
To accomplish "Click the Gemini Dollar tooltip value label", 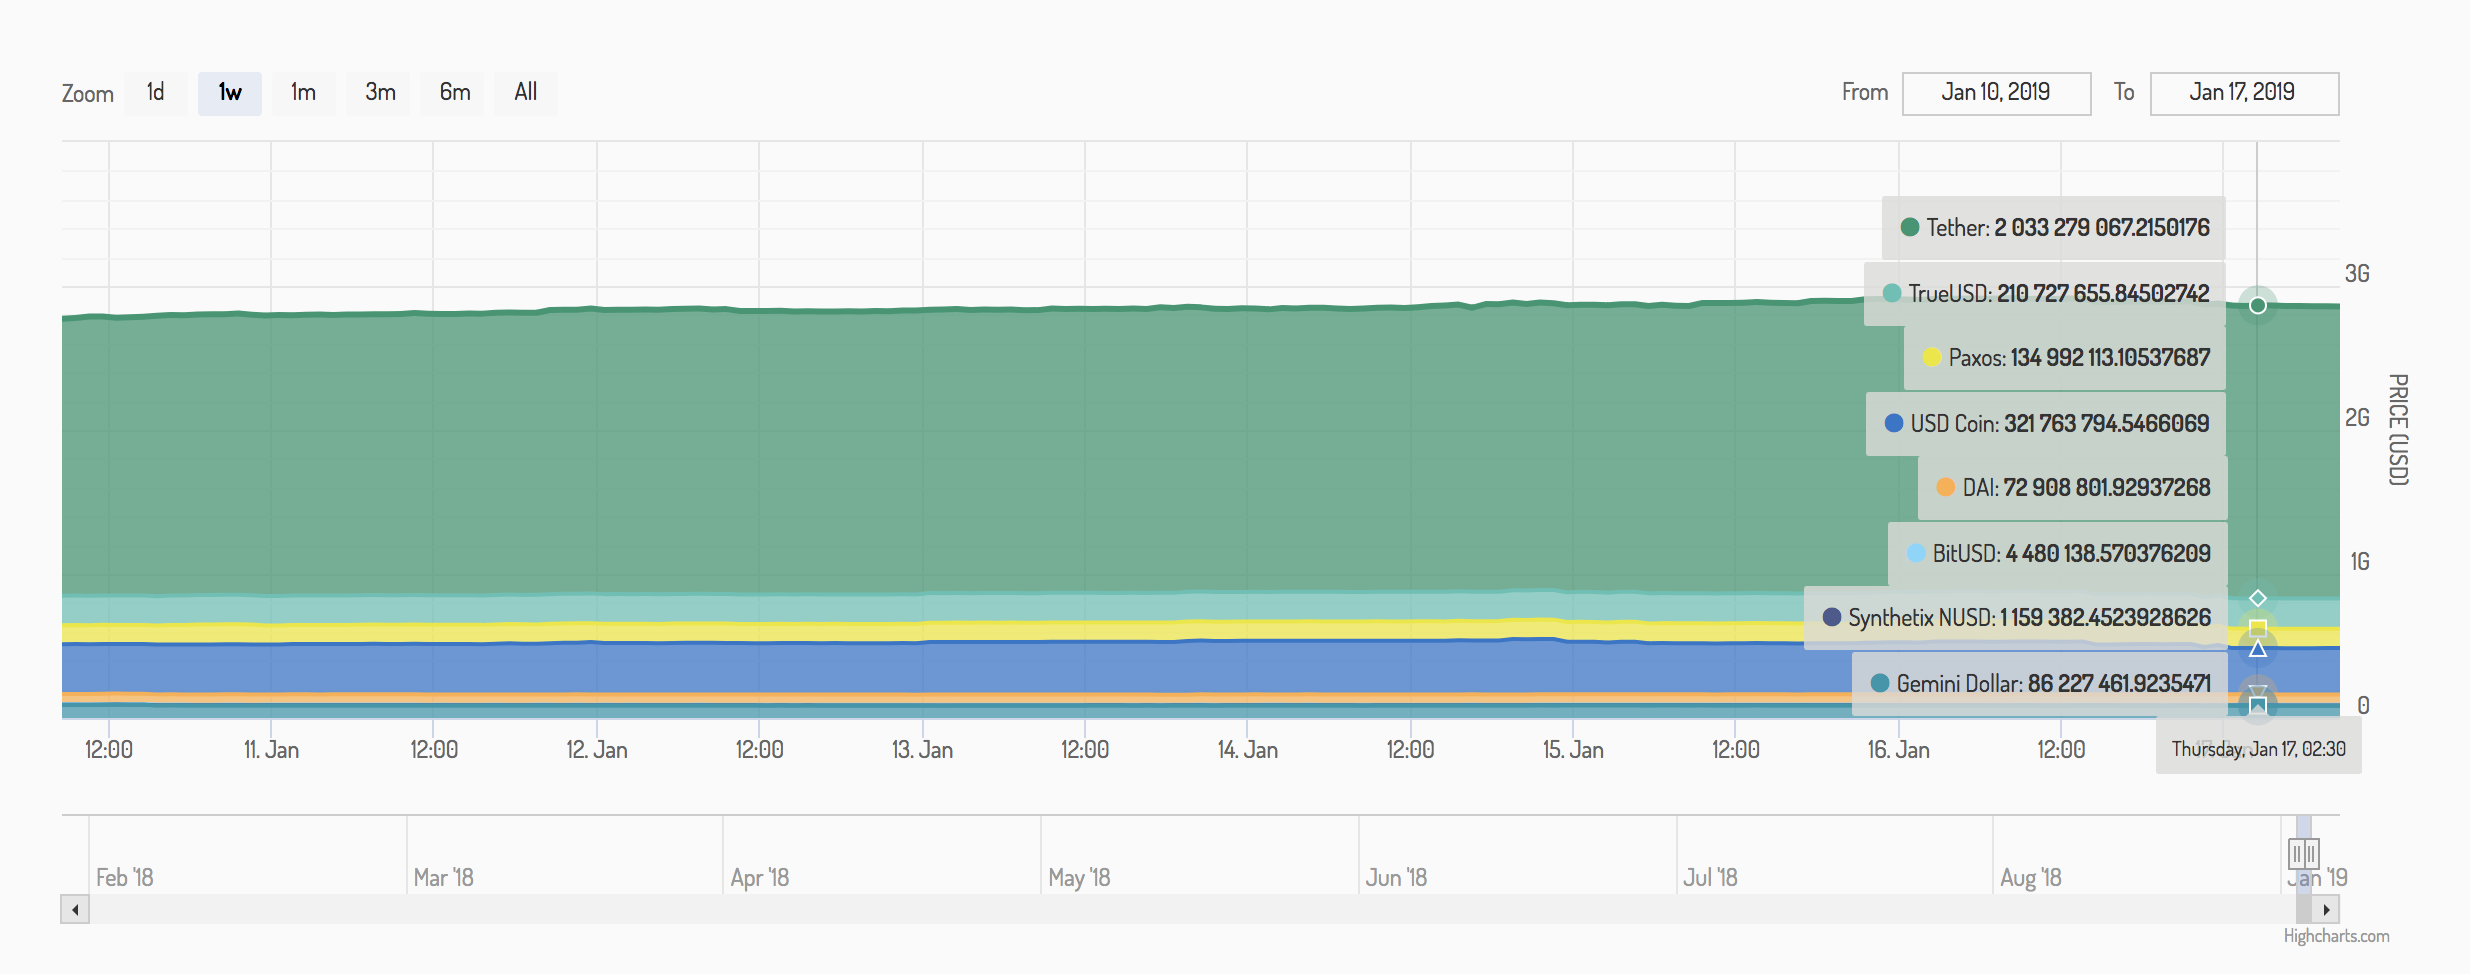I will 2040,684.
